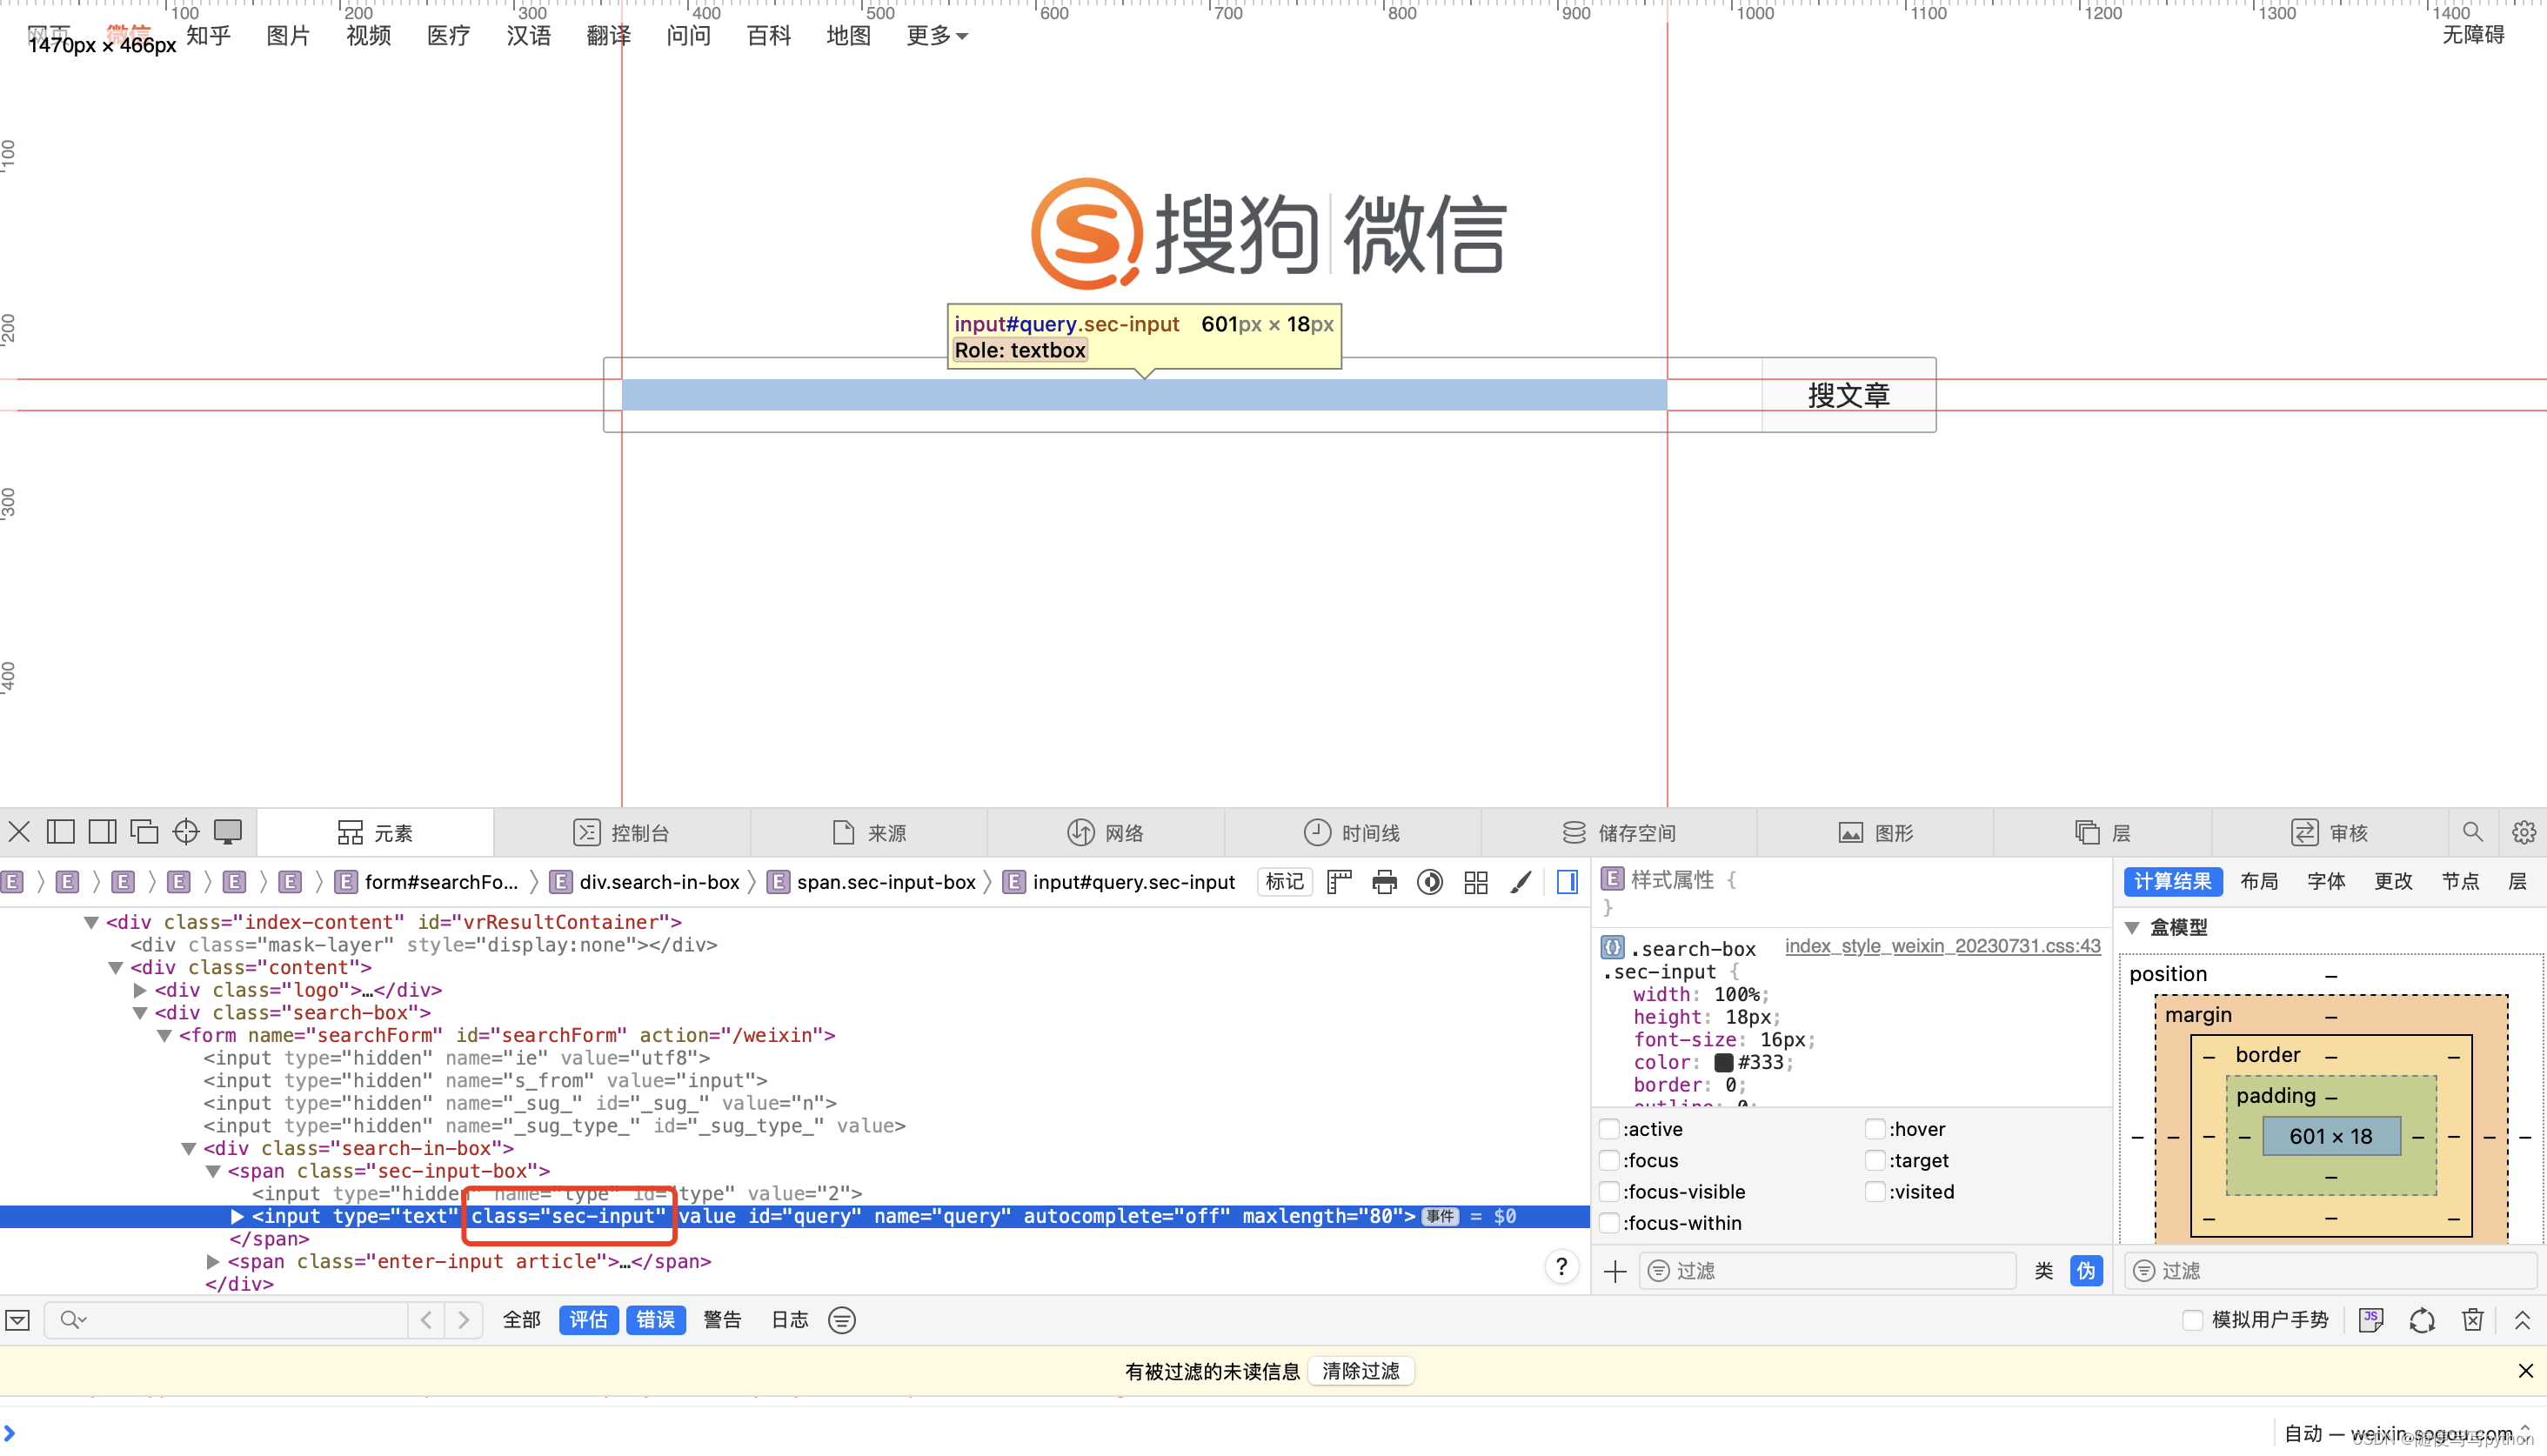Click the #333 color swatch

point(1723,1062)
